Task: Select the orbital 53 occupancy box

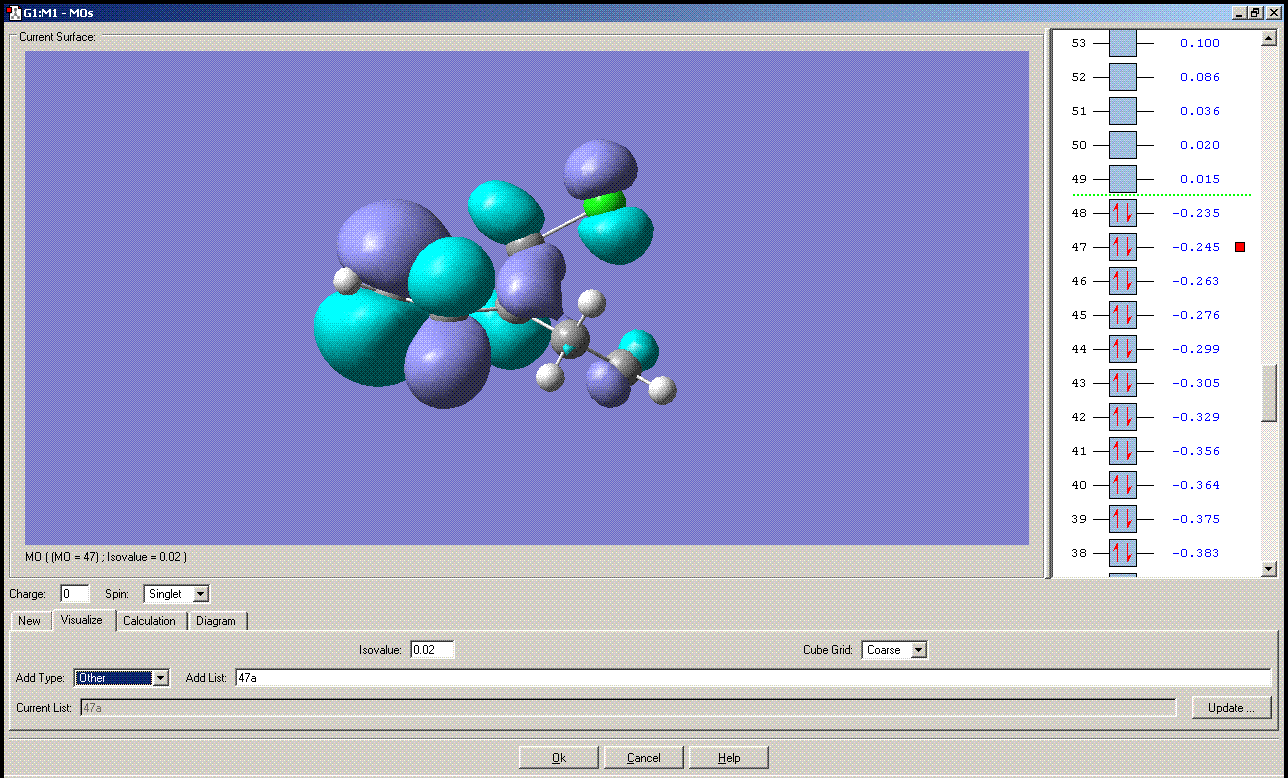Action: pyautogui.click(x=1124, y=43)
